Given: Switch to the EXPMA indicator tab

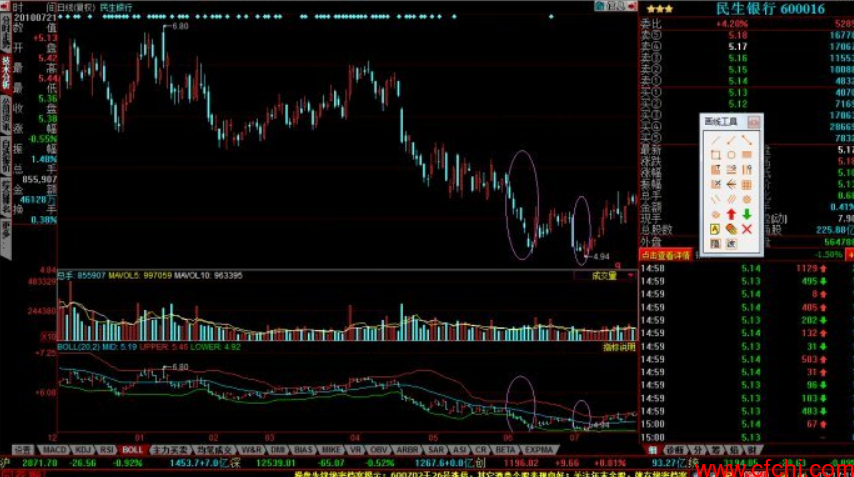Looking at the screenshot, I should click(539, 450).
